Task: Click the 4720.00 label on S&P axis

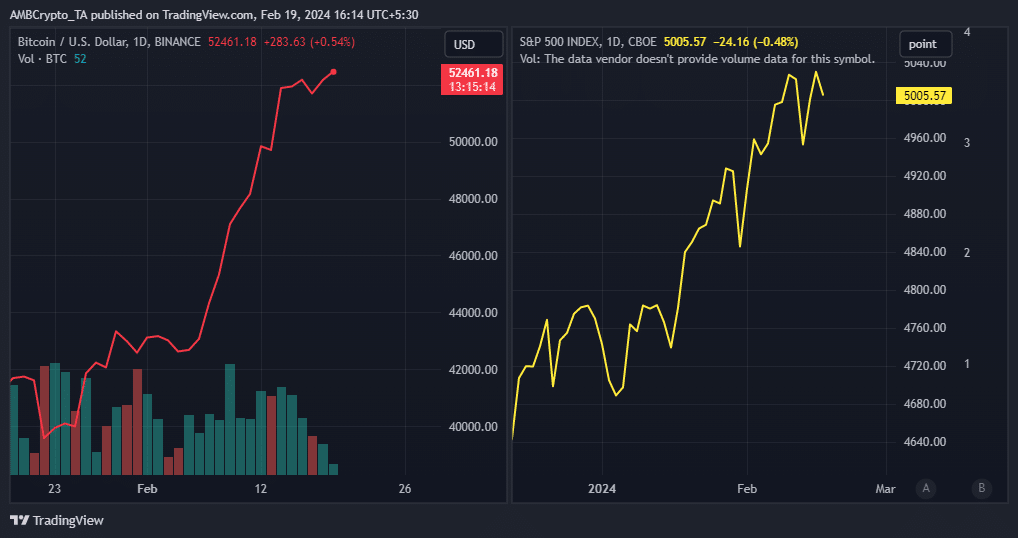Action: 925,366
